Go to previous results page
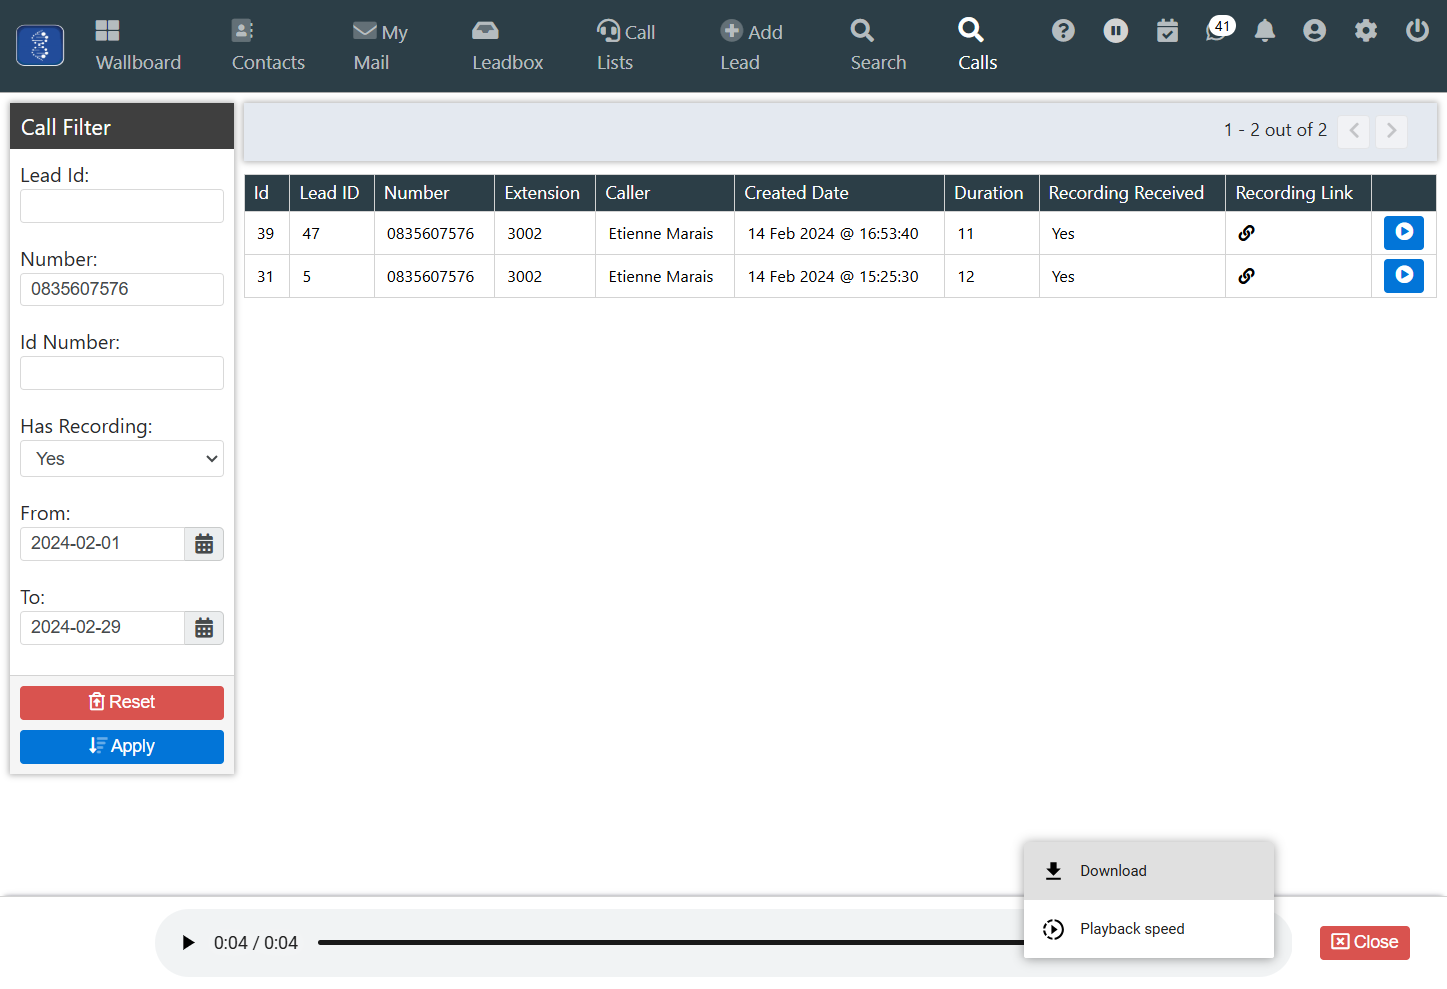The width and height of the screenshot is (1447, 989). [x=1354, y=131]
